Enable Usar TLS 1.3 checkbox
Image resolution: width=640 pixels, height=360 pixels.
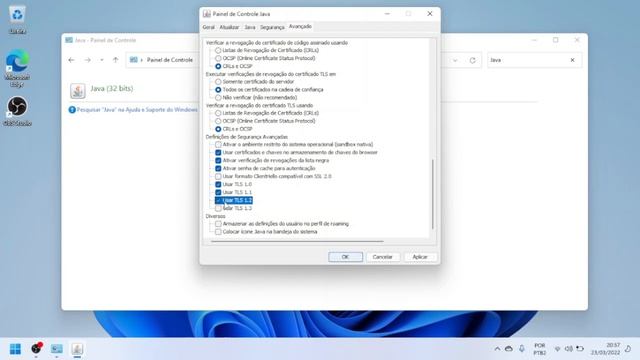[x=218, y=208]
